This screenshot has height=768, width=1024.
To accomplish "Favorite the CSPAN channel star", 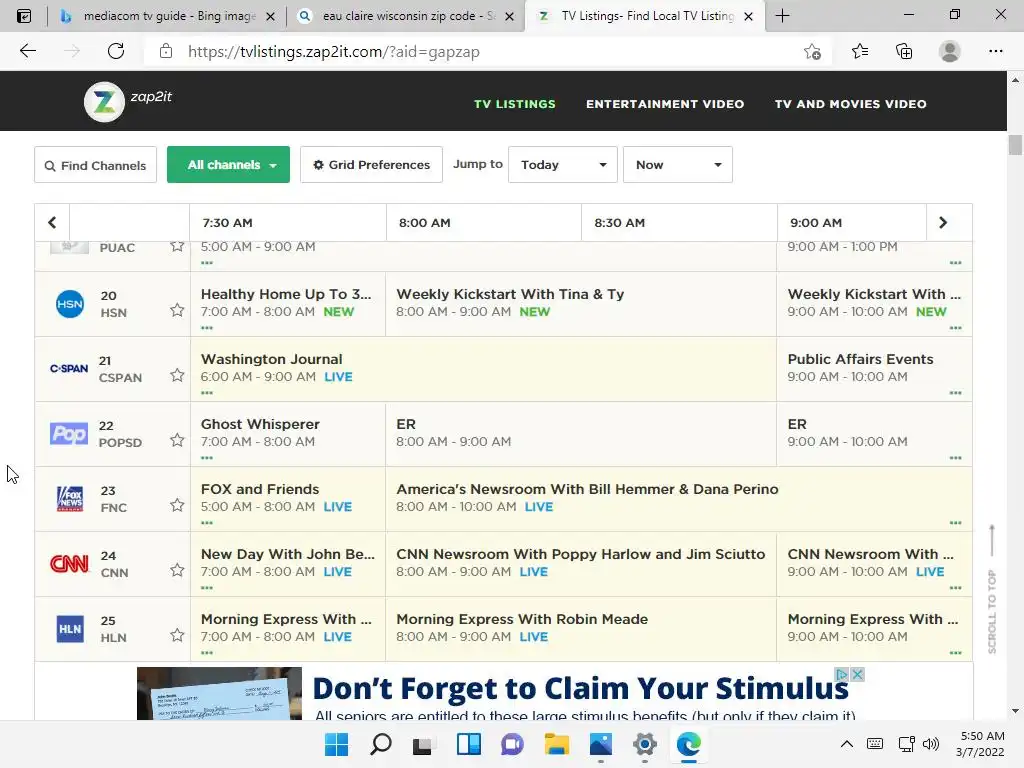I will [177, 375].
